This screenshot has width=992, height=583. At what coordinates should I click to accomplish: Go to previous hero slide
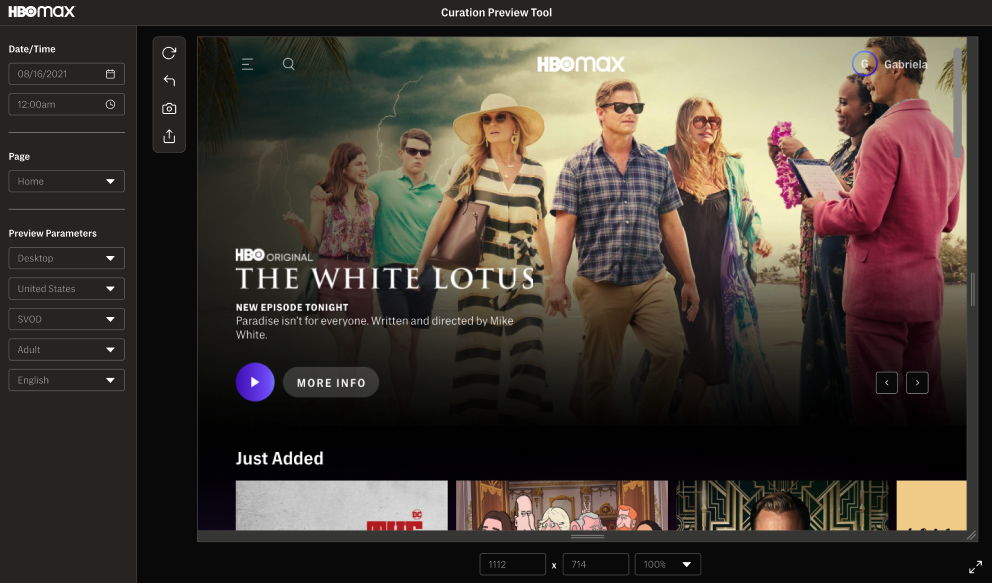(x=887, y=383)
